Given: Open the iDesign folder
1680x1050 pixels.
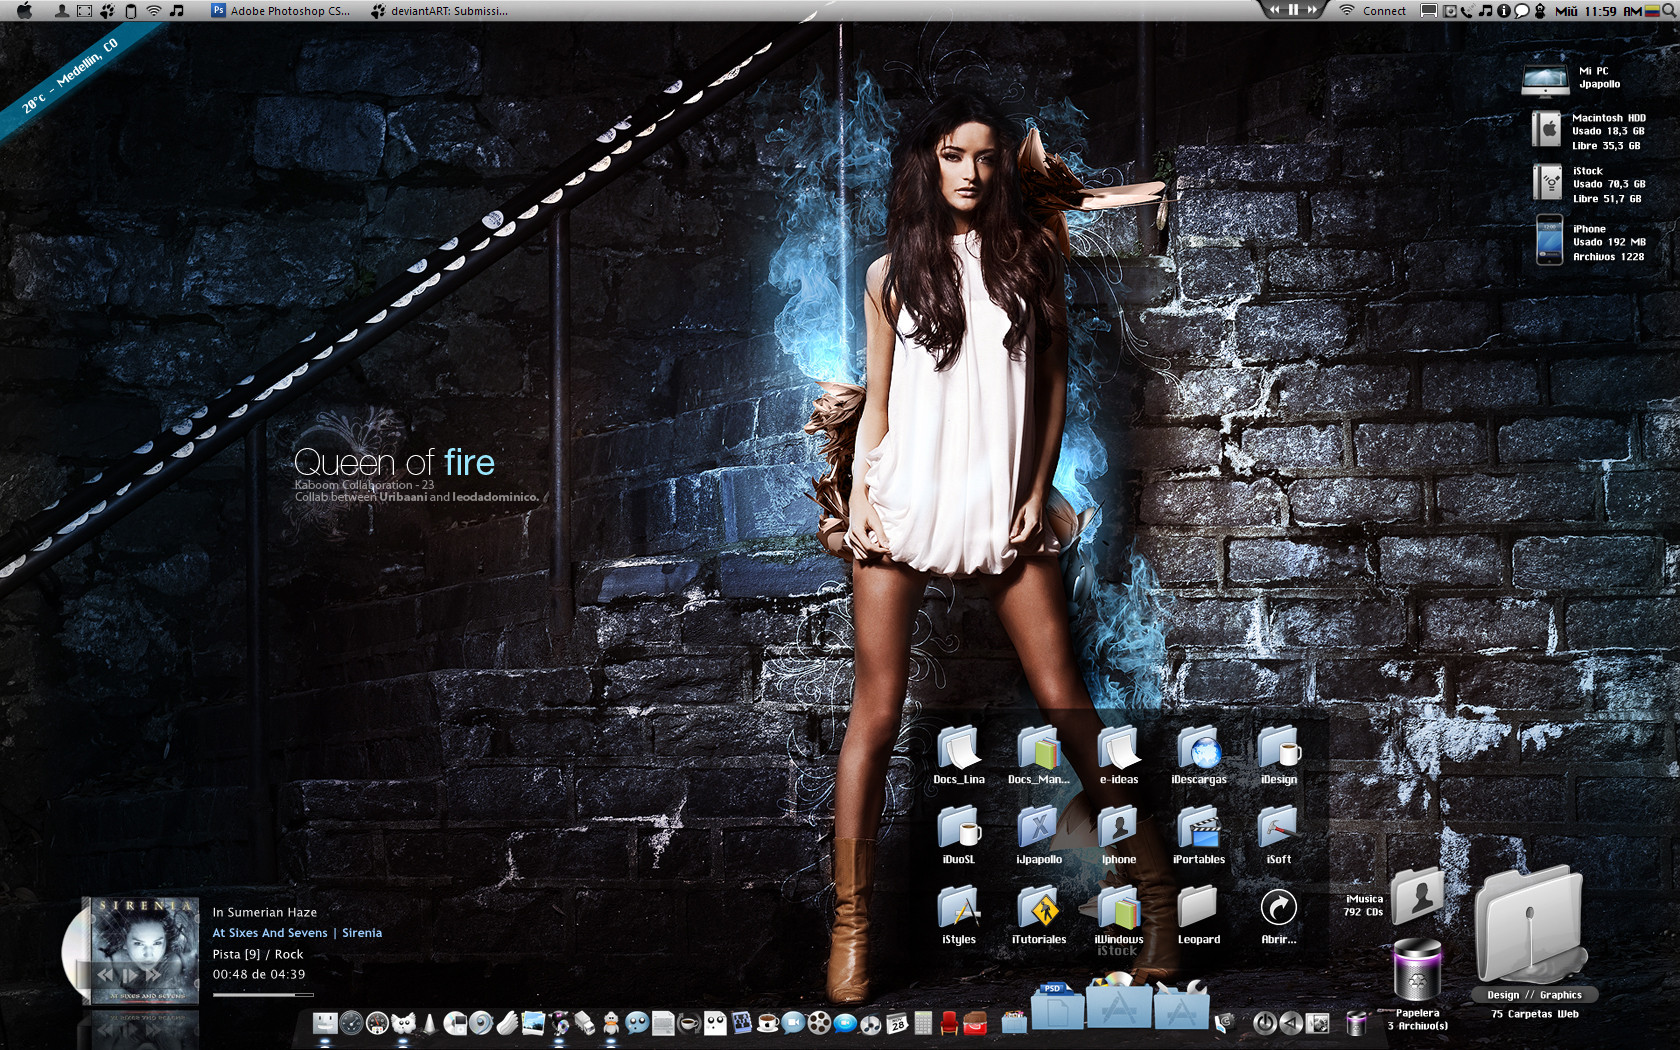Looking at the screenshot, I should coord(1278,748).
